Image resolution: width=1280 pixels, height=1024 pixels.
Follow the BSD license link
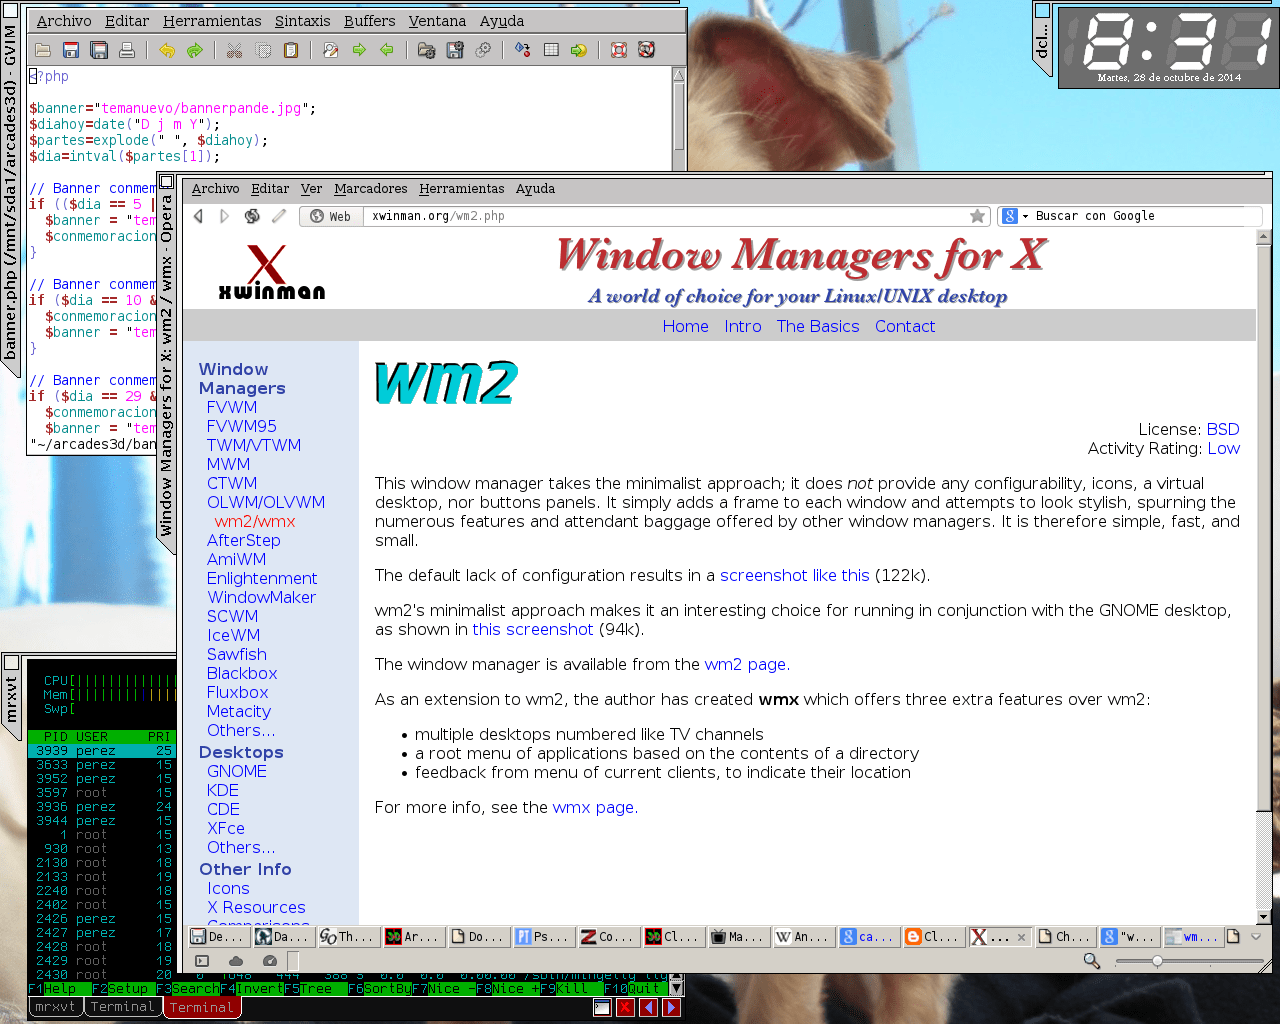click(1223, 429)
